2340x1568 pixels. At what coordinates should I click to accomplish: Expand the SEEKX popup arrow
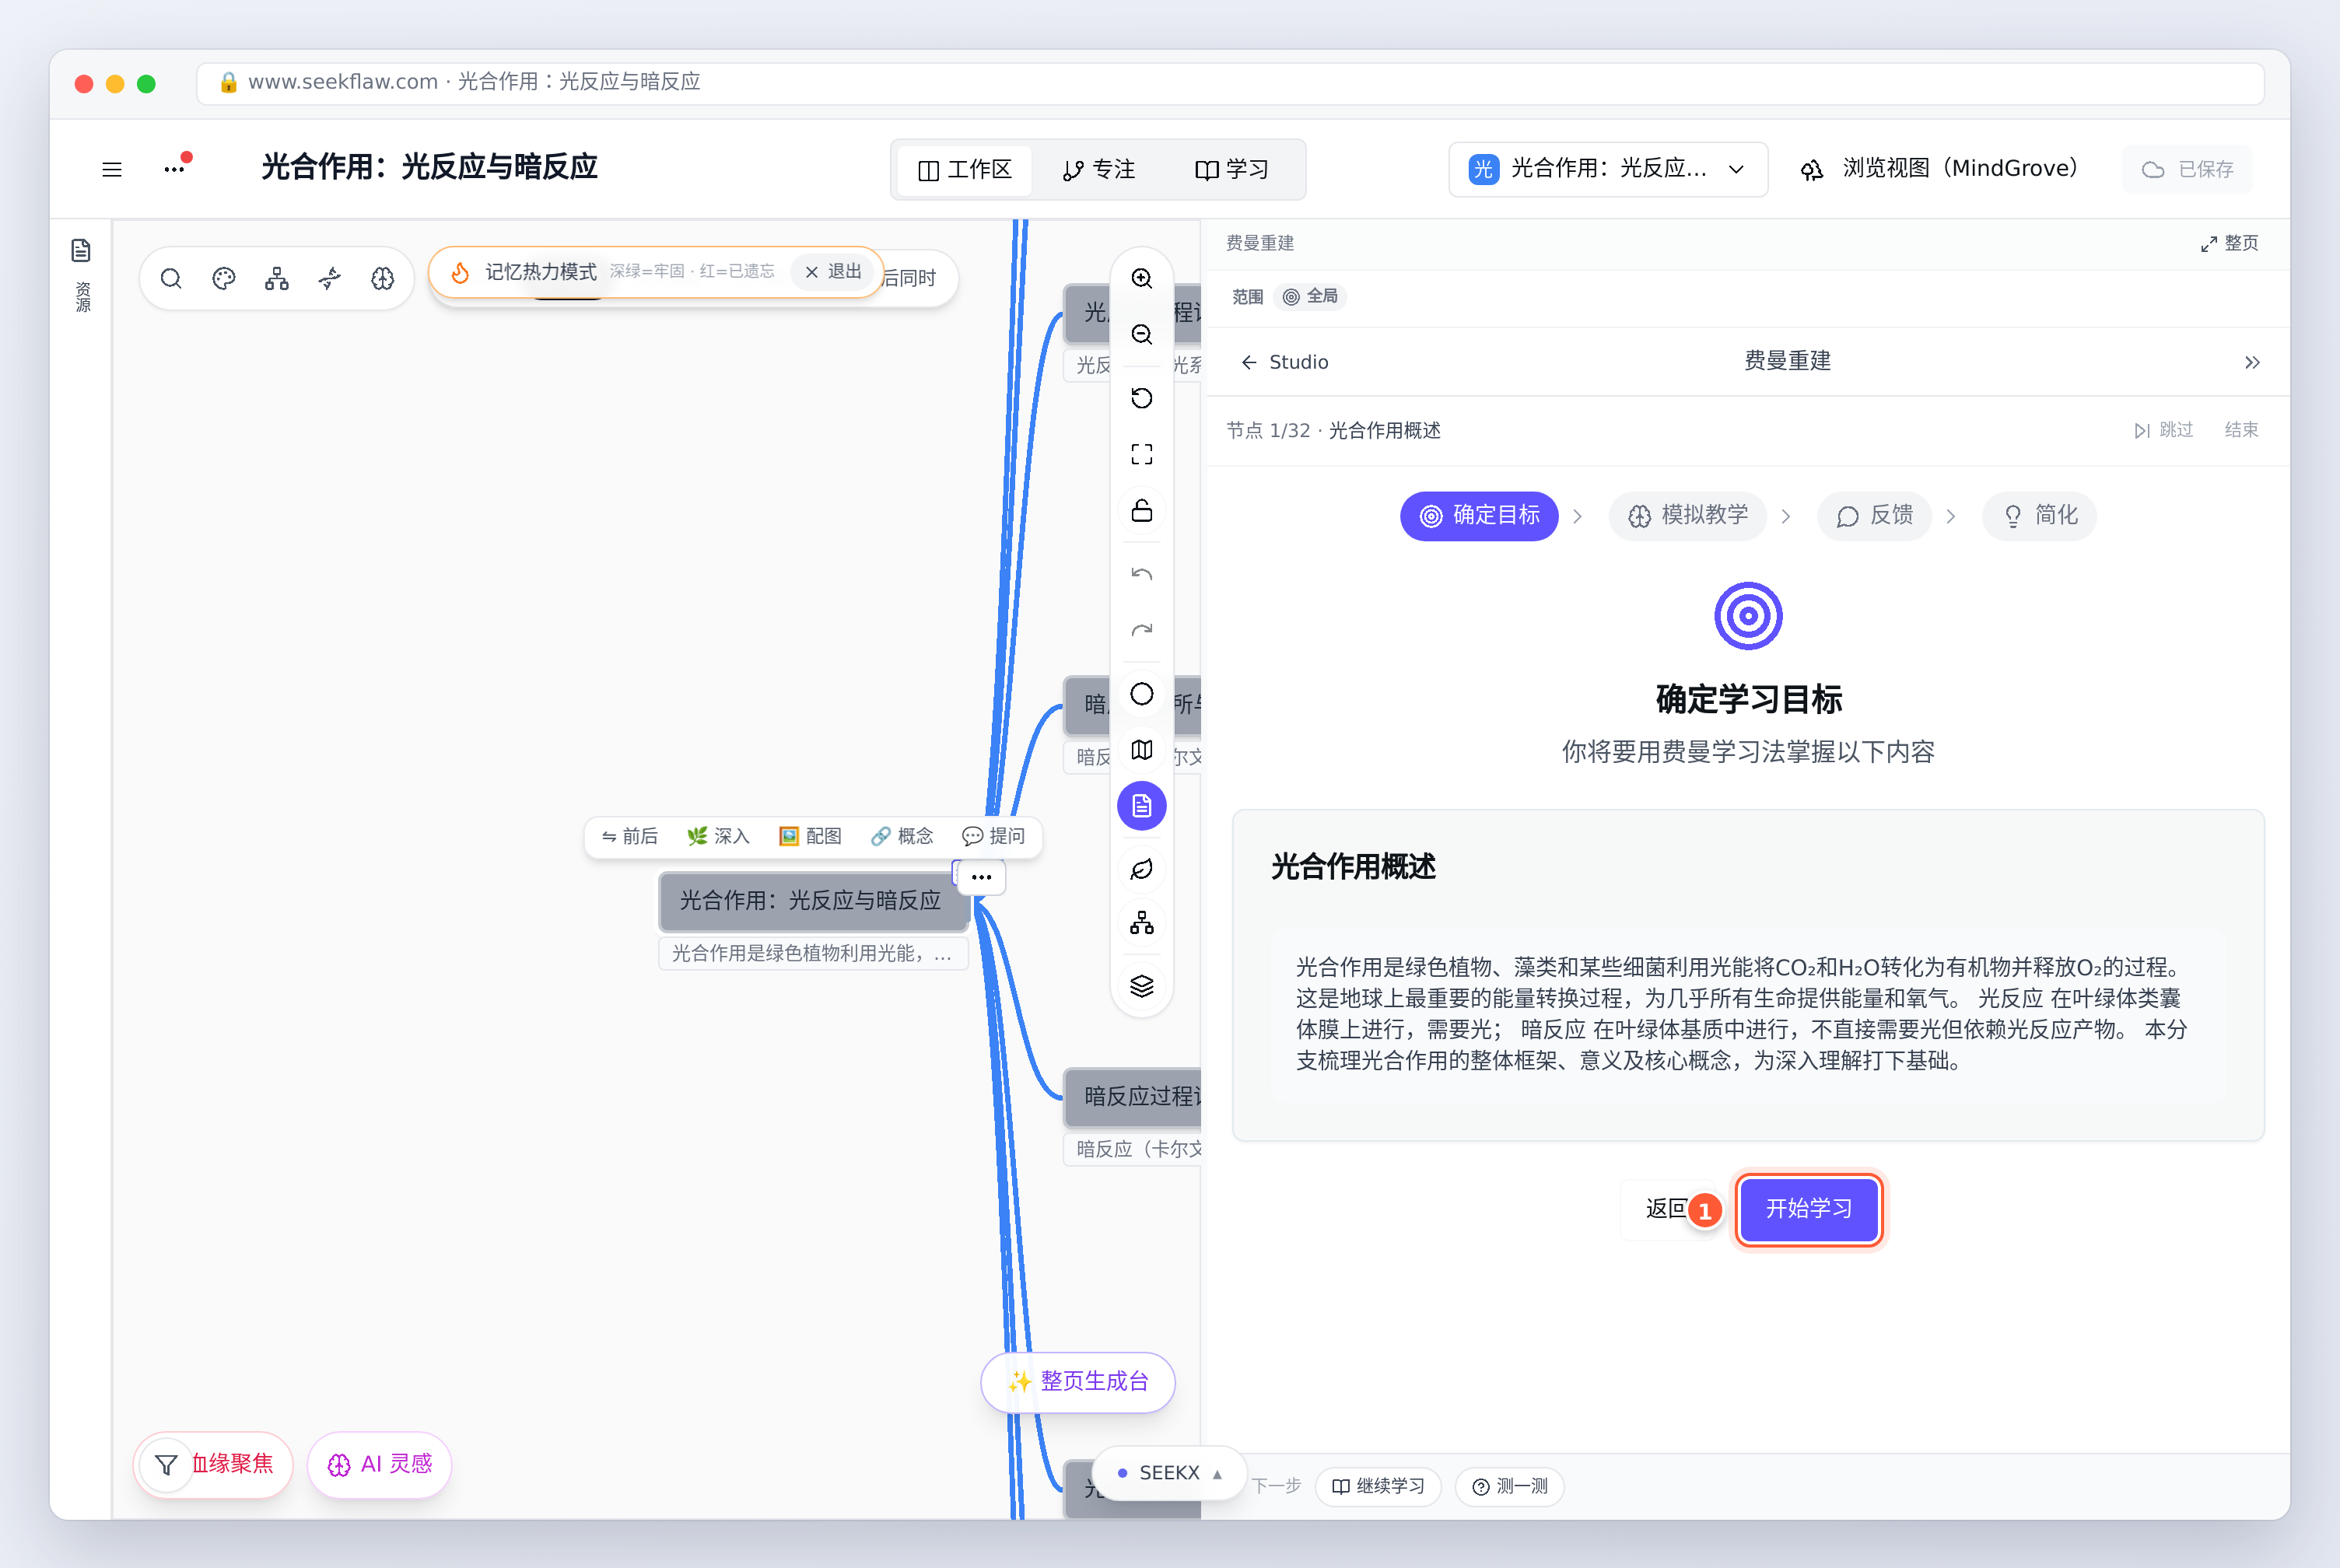(x=1217, y=1473)
